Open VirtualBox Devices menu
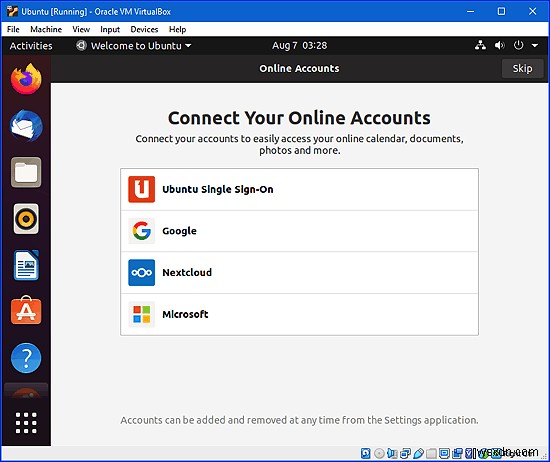This screenshot has width=550, height=462. coord(144,29)
